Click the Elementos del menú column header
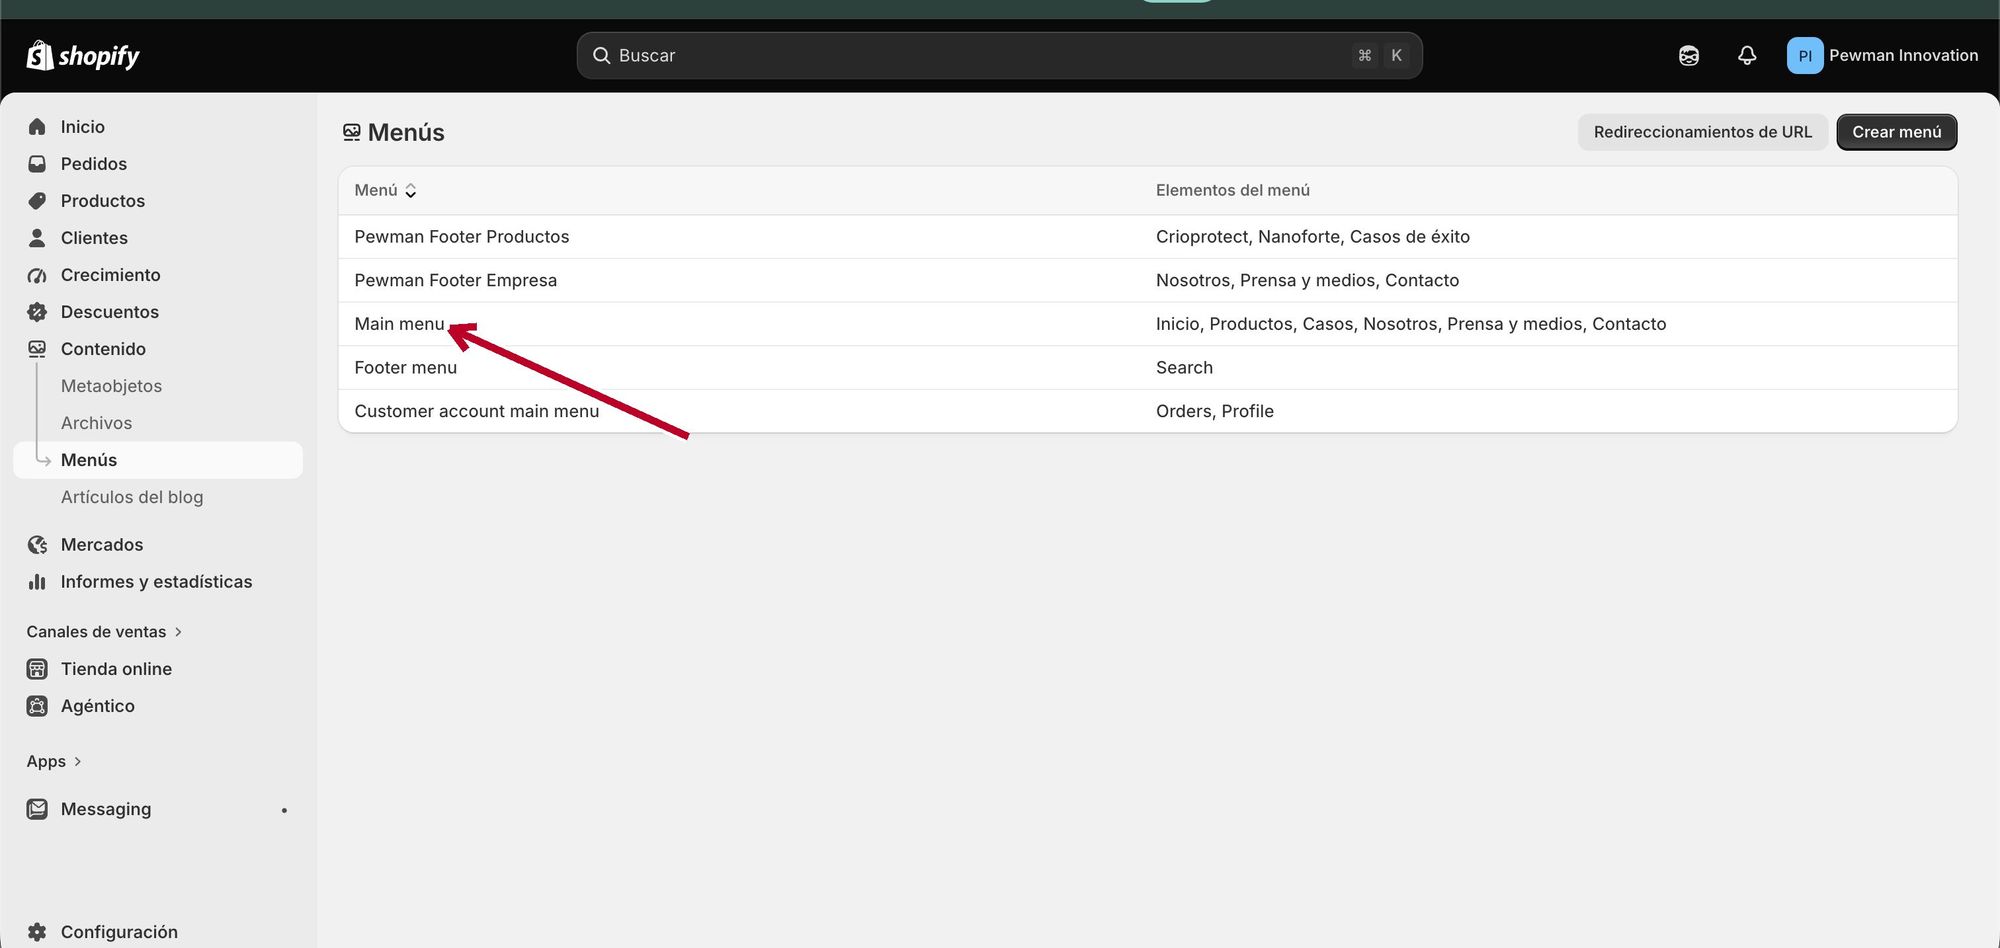The height and width of the screenshot is (948, 2000). pos(1233,190)
